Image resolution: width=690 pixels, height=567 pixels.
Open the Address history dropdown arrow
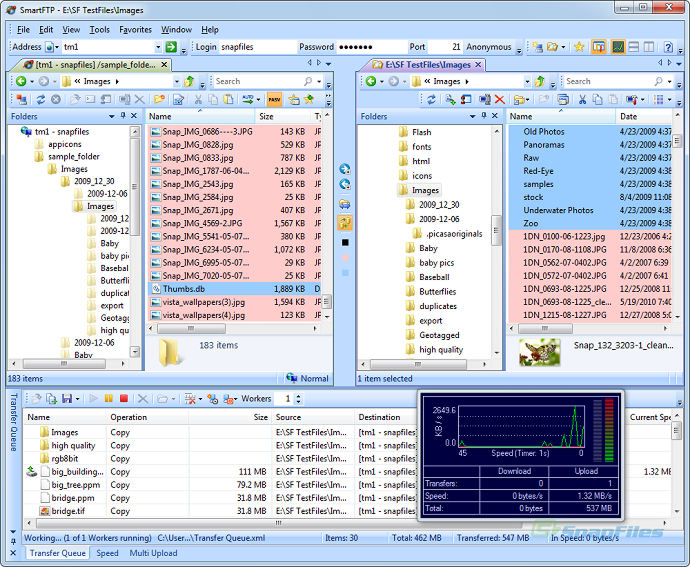tap(158, 47)
